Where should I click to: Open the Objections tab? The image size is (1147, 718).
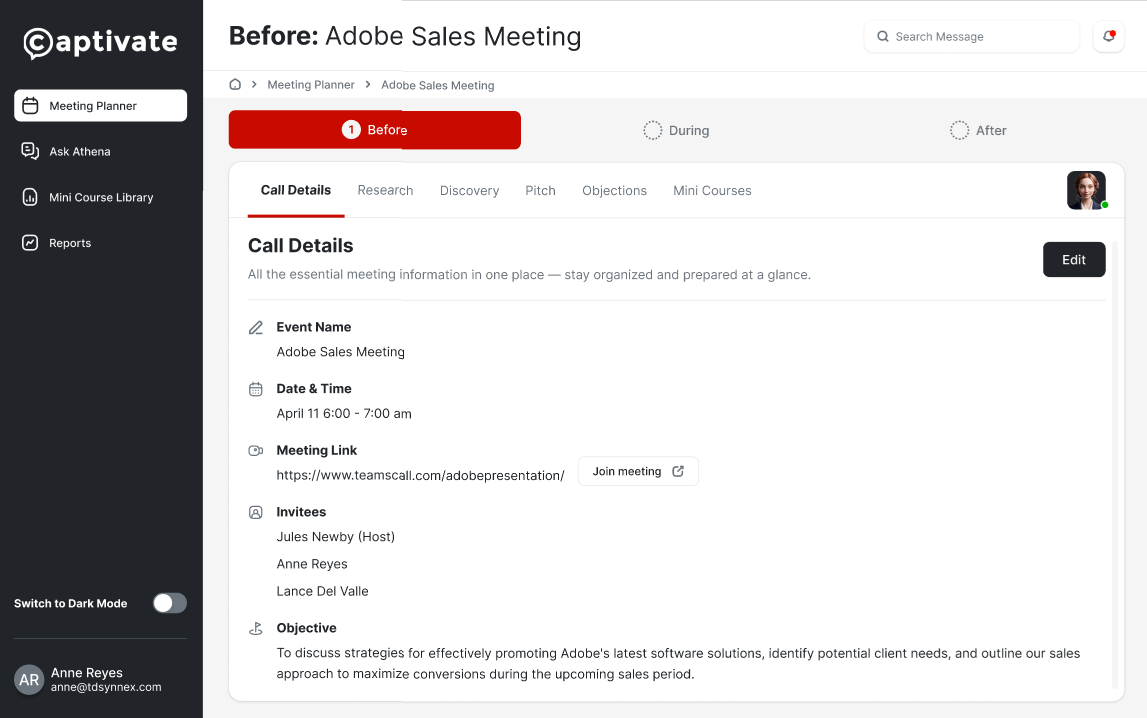pos(614,191)
